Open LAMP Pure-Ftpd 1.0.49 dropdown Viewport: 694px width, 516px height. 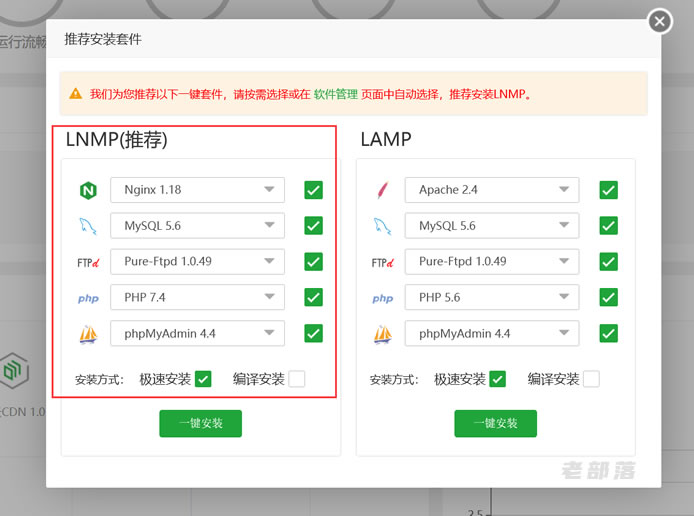[x=492, y=262]
